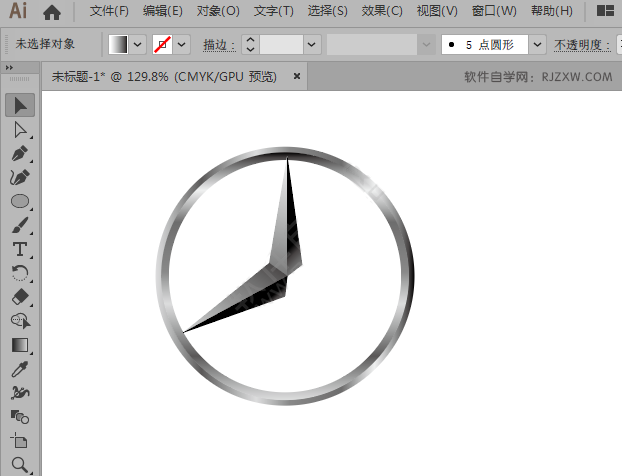Open the 5 点圆形 brush dropdown arrow
Screen dimensions: 622x476
pyautogui.click(x=537, y=44)
